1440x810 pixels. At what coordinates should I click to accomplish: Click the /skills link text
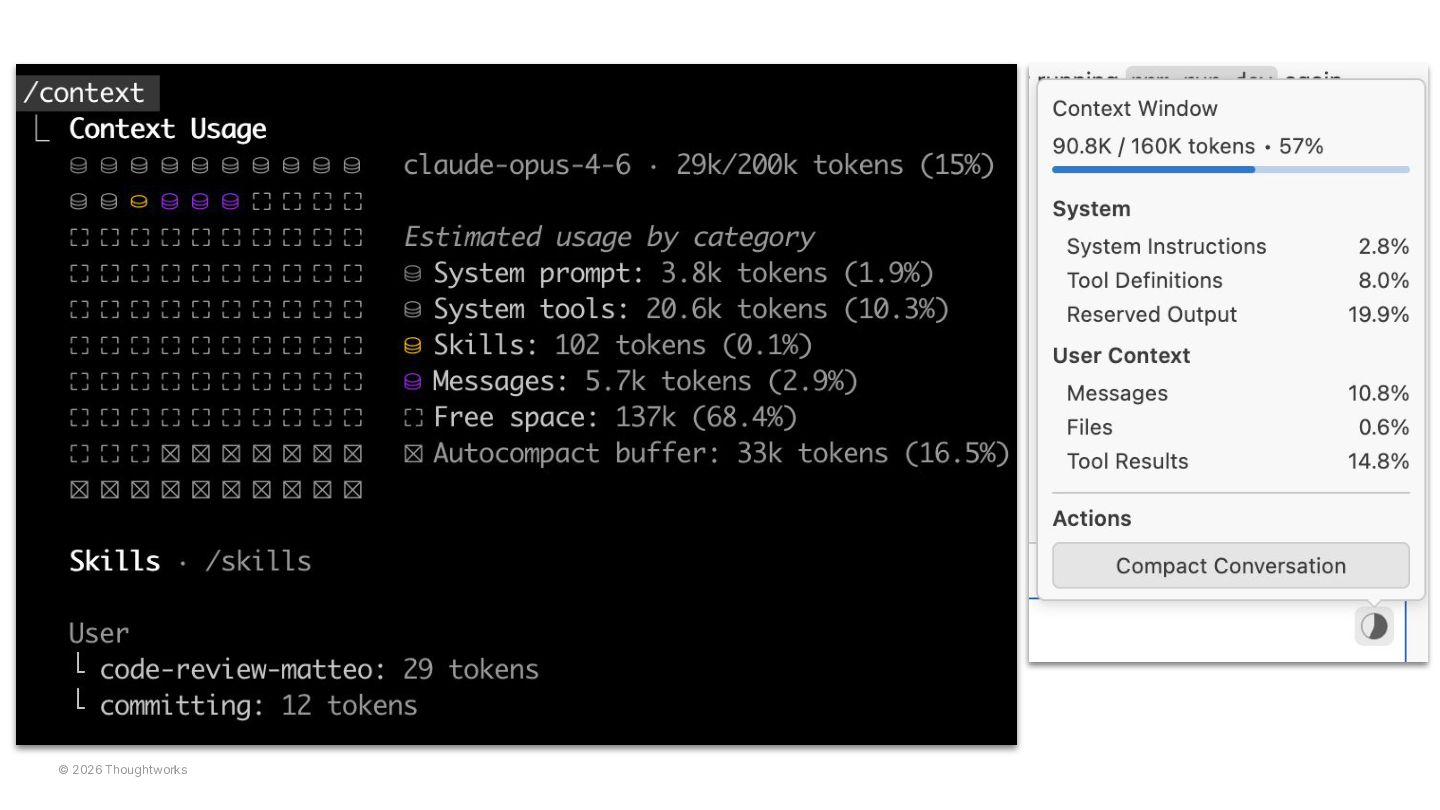(x=258, y=561)
